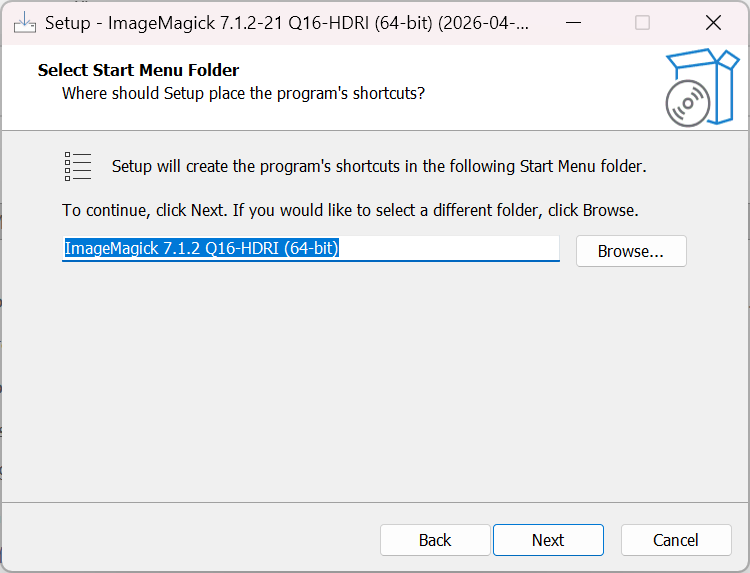Click into the Start Menu folder field

310,249
